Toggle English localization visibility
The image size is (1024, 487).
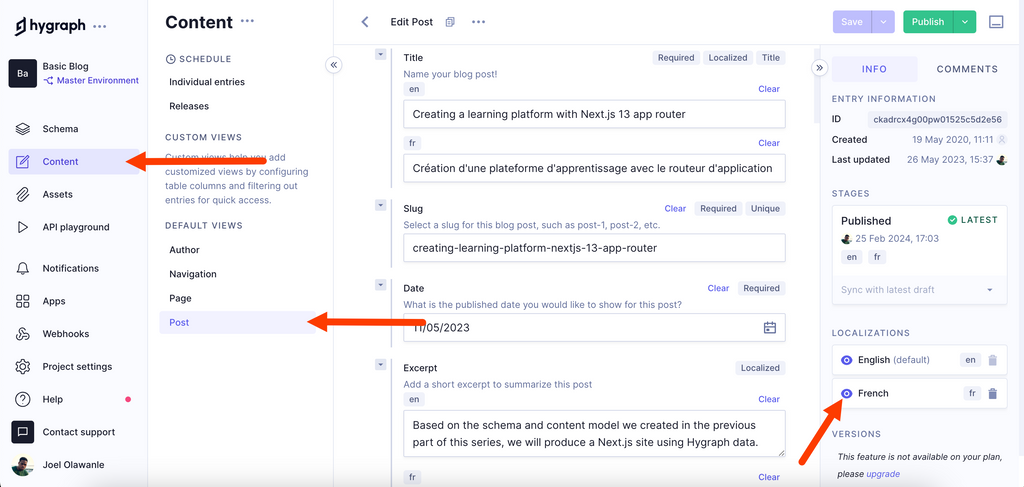(x=847, y=360)
